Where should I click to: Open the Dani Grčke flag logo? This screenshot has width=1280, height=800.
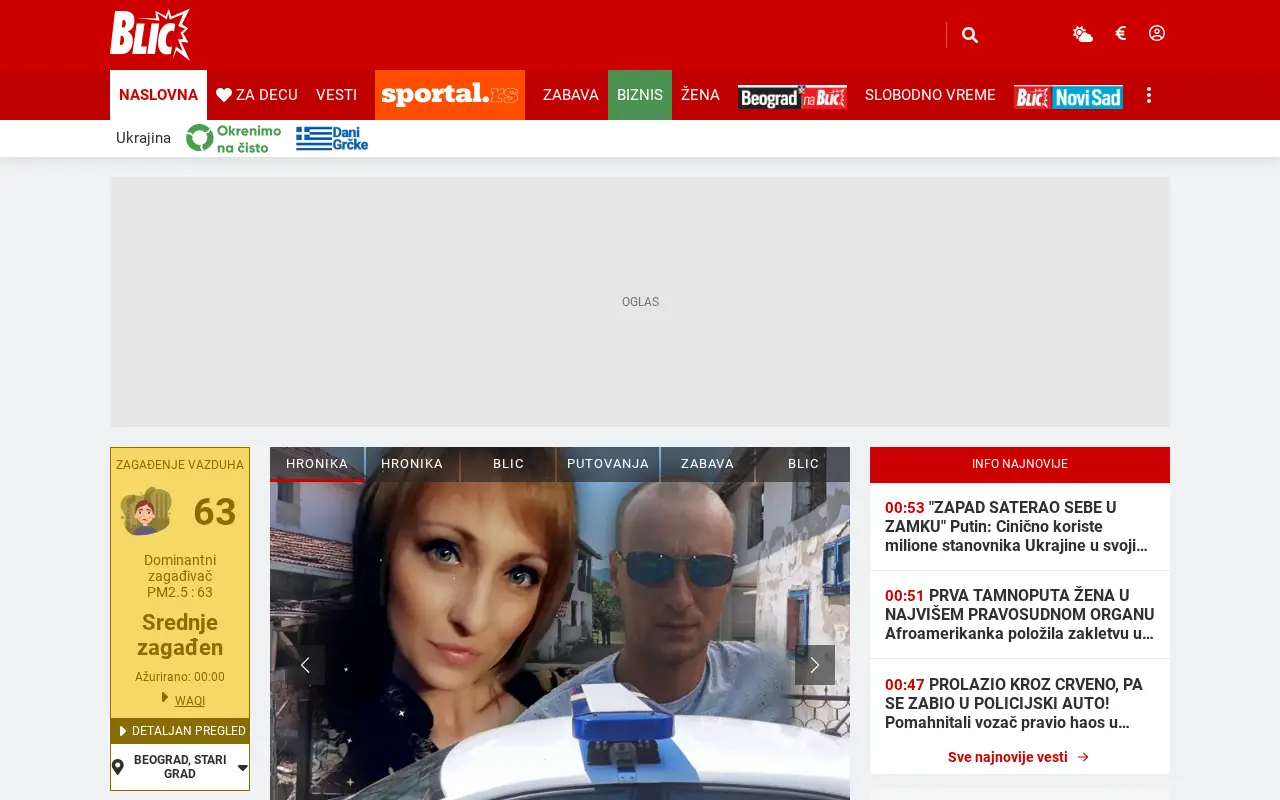coord(332,138)
